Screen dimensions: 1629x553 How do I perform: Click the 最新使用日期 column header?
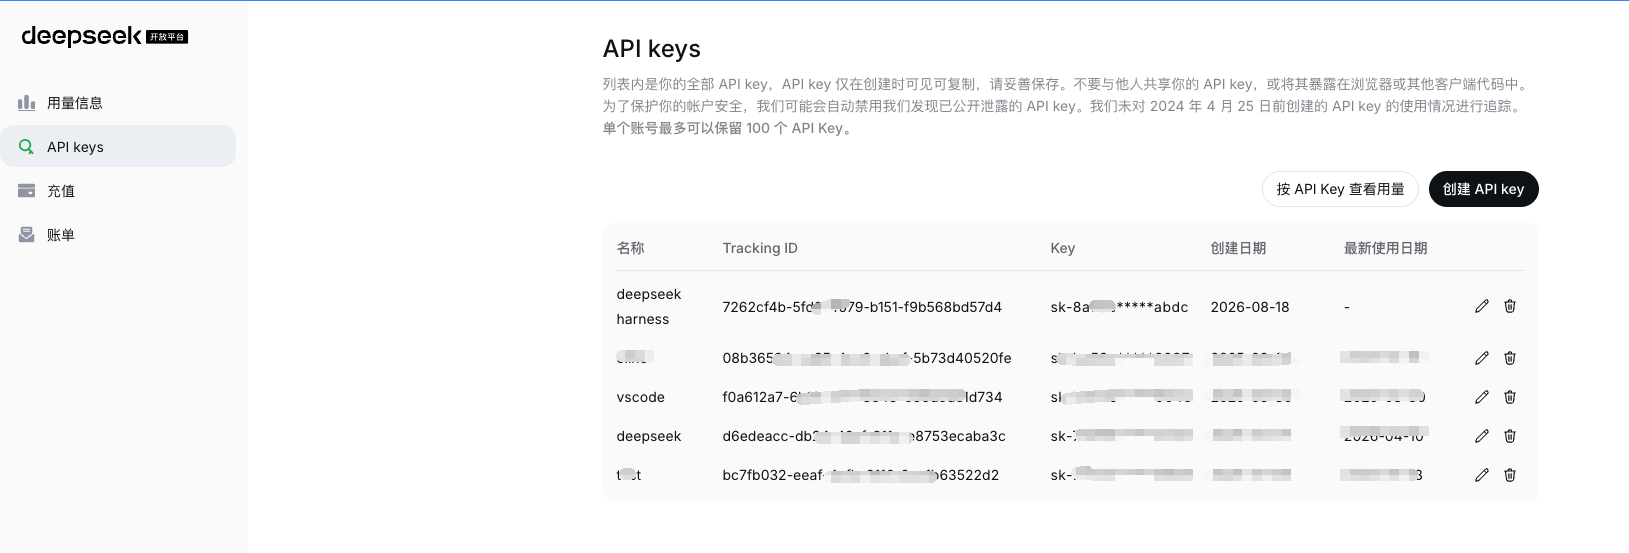(1385, 248)
